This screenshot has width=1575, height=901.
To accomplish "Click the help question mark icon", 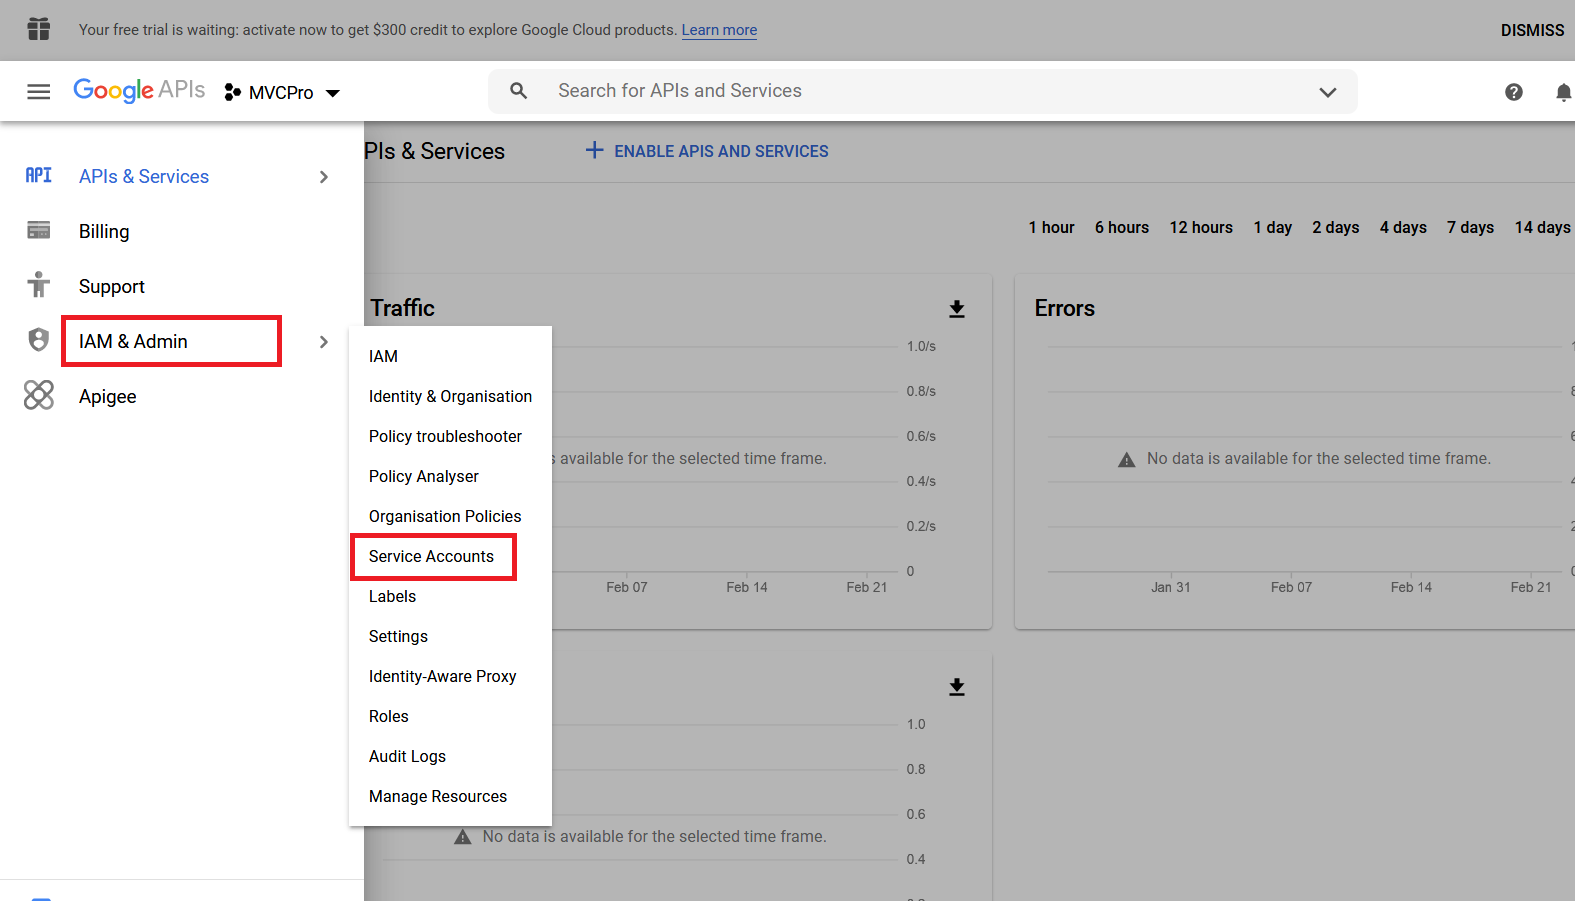I will (1513, 92).
